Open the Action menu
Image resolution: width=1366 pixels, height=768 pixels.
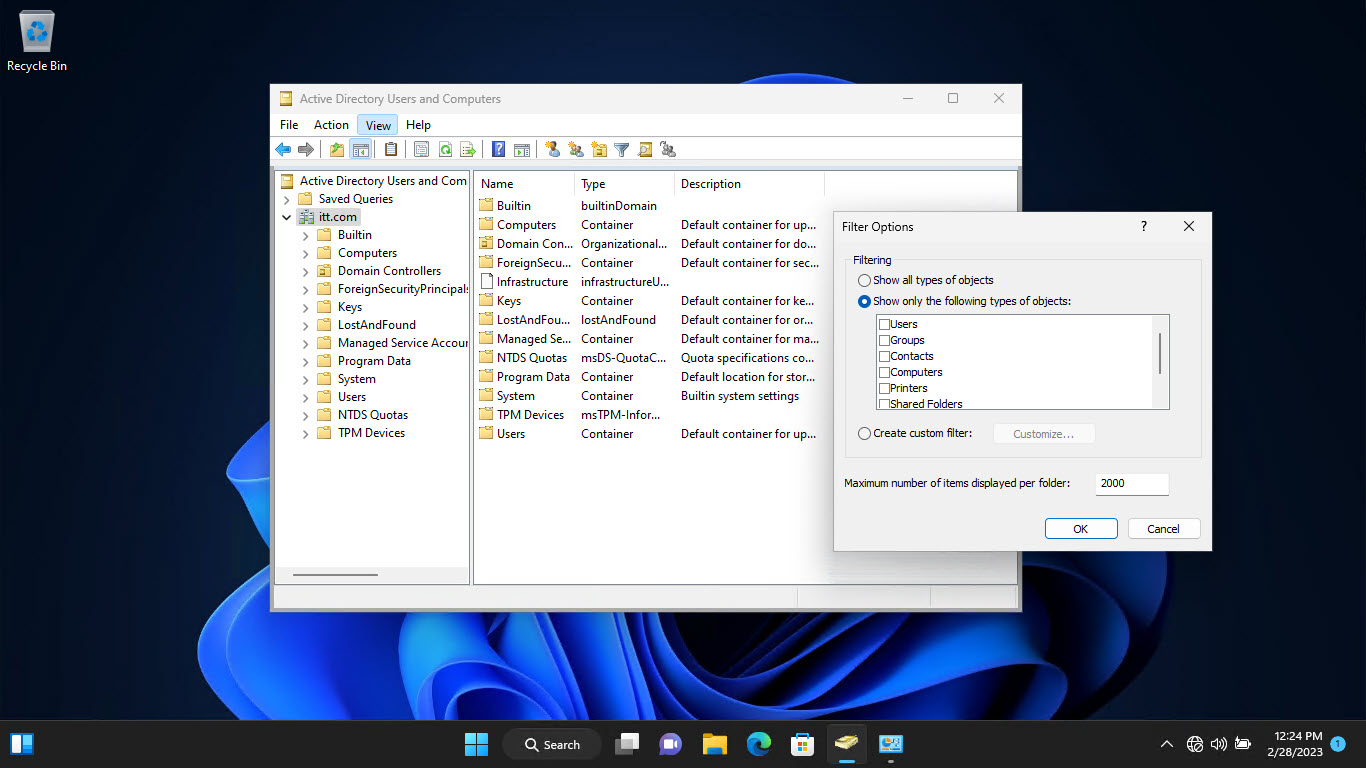click(331, 124)
